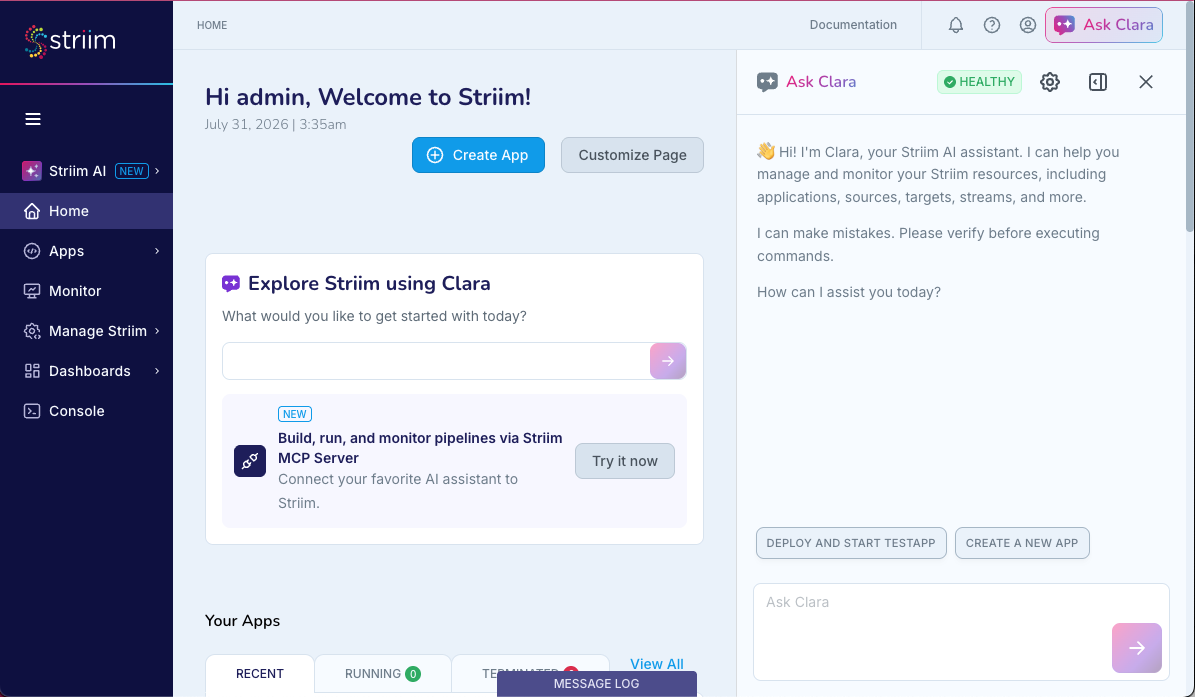Submit the Explore Striim prompt arrow
The width and height of the screenshot is (1195, 697).
tap(668, 361)
